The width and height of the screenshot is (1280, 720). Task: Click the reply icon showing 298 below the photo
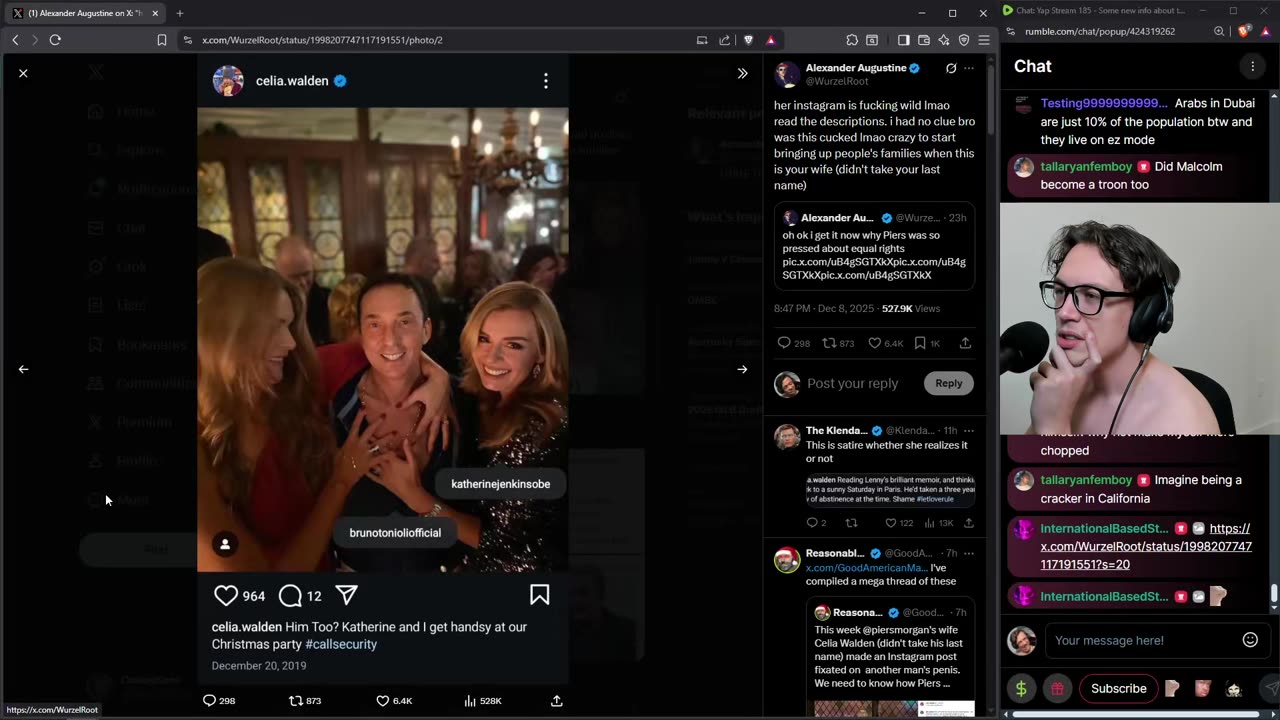[210, 701]
